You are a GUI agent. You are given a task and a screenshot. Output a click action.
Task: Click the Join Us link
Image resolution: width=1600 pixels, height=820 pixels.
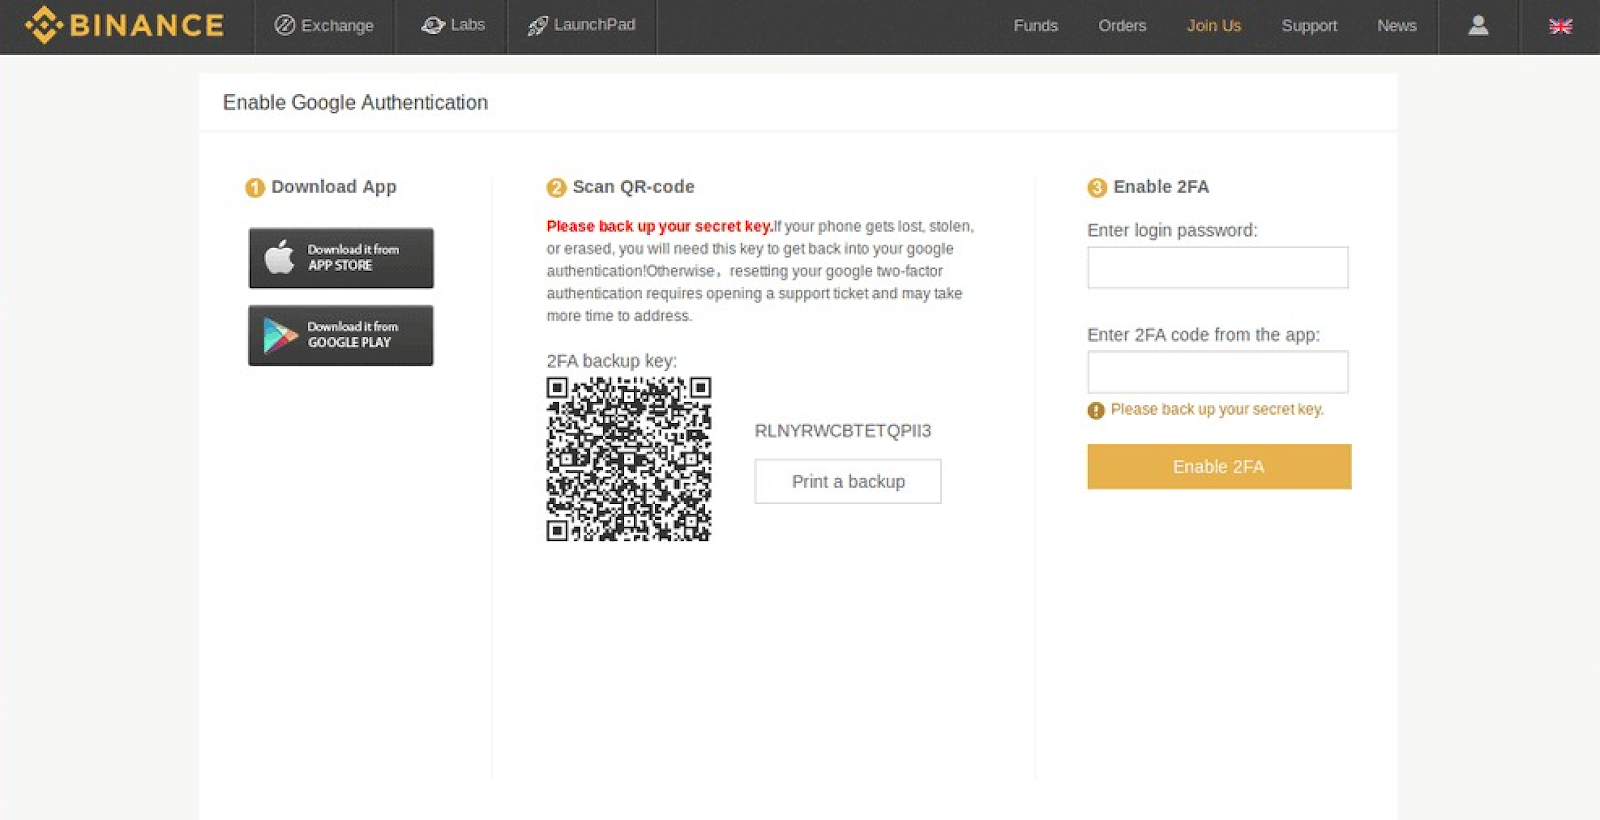(1213, 26)
